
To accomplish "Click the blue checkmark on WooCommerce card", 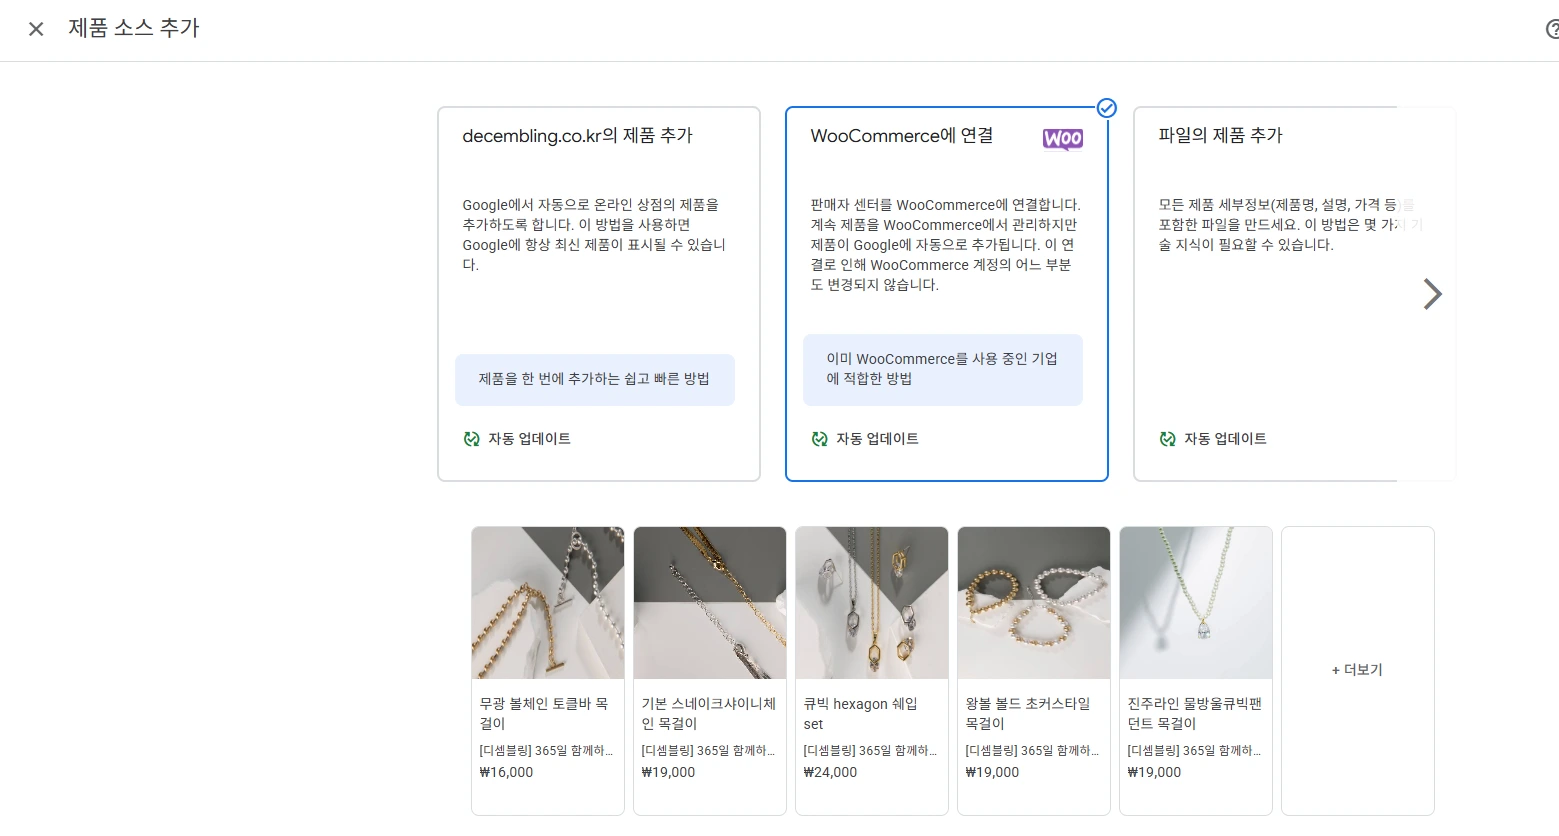I will [x=1107, y=107].
